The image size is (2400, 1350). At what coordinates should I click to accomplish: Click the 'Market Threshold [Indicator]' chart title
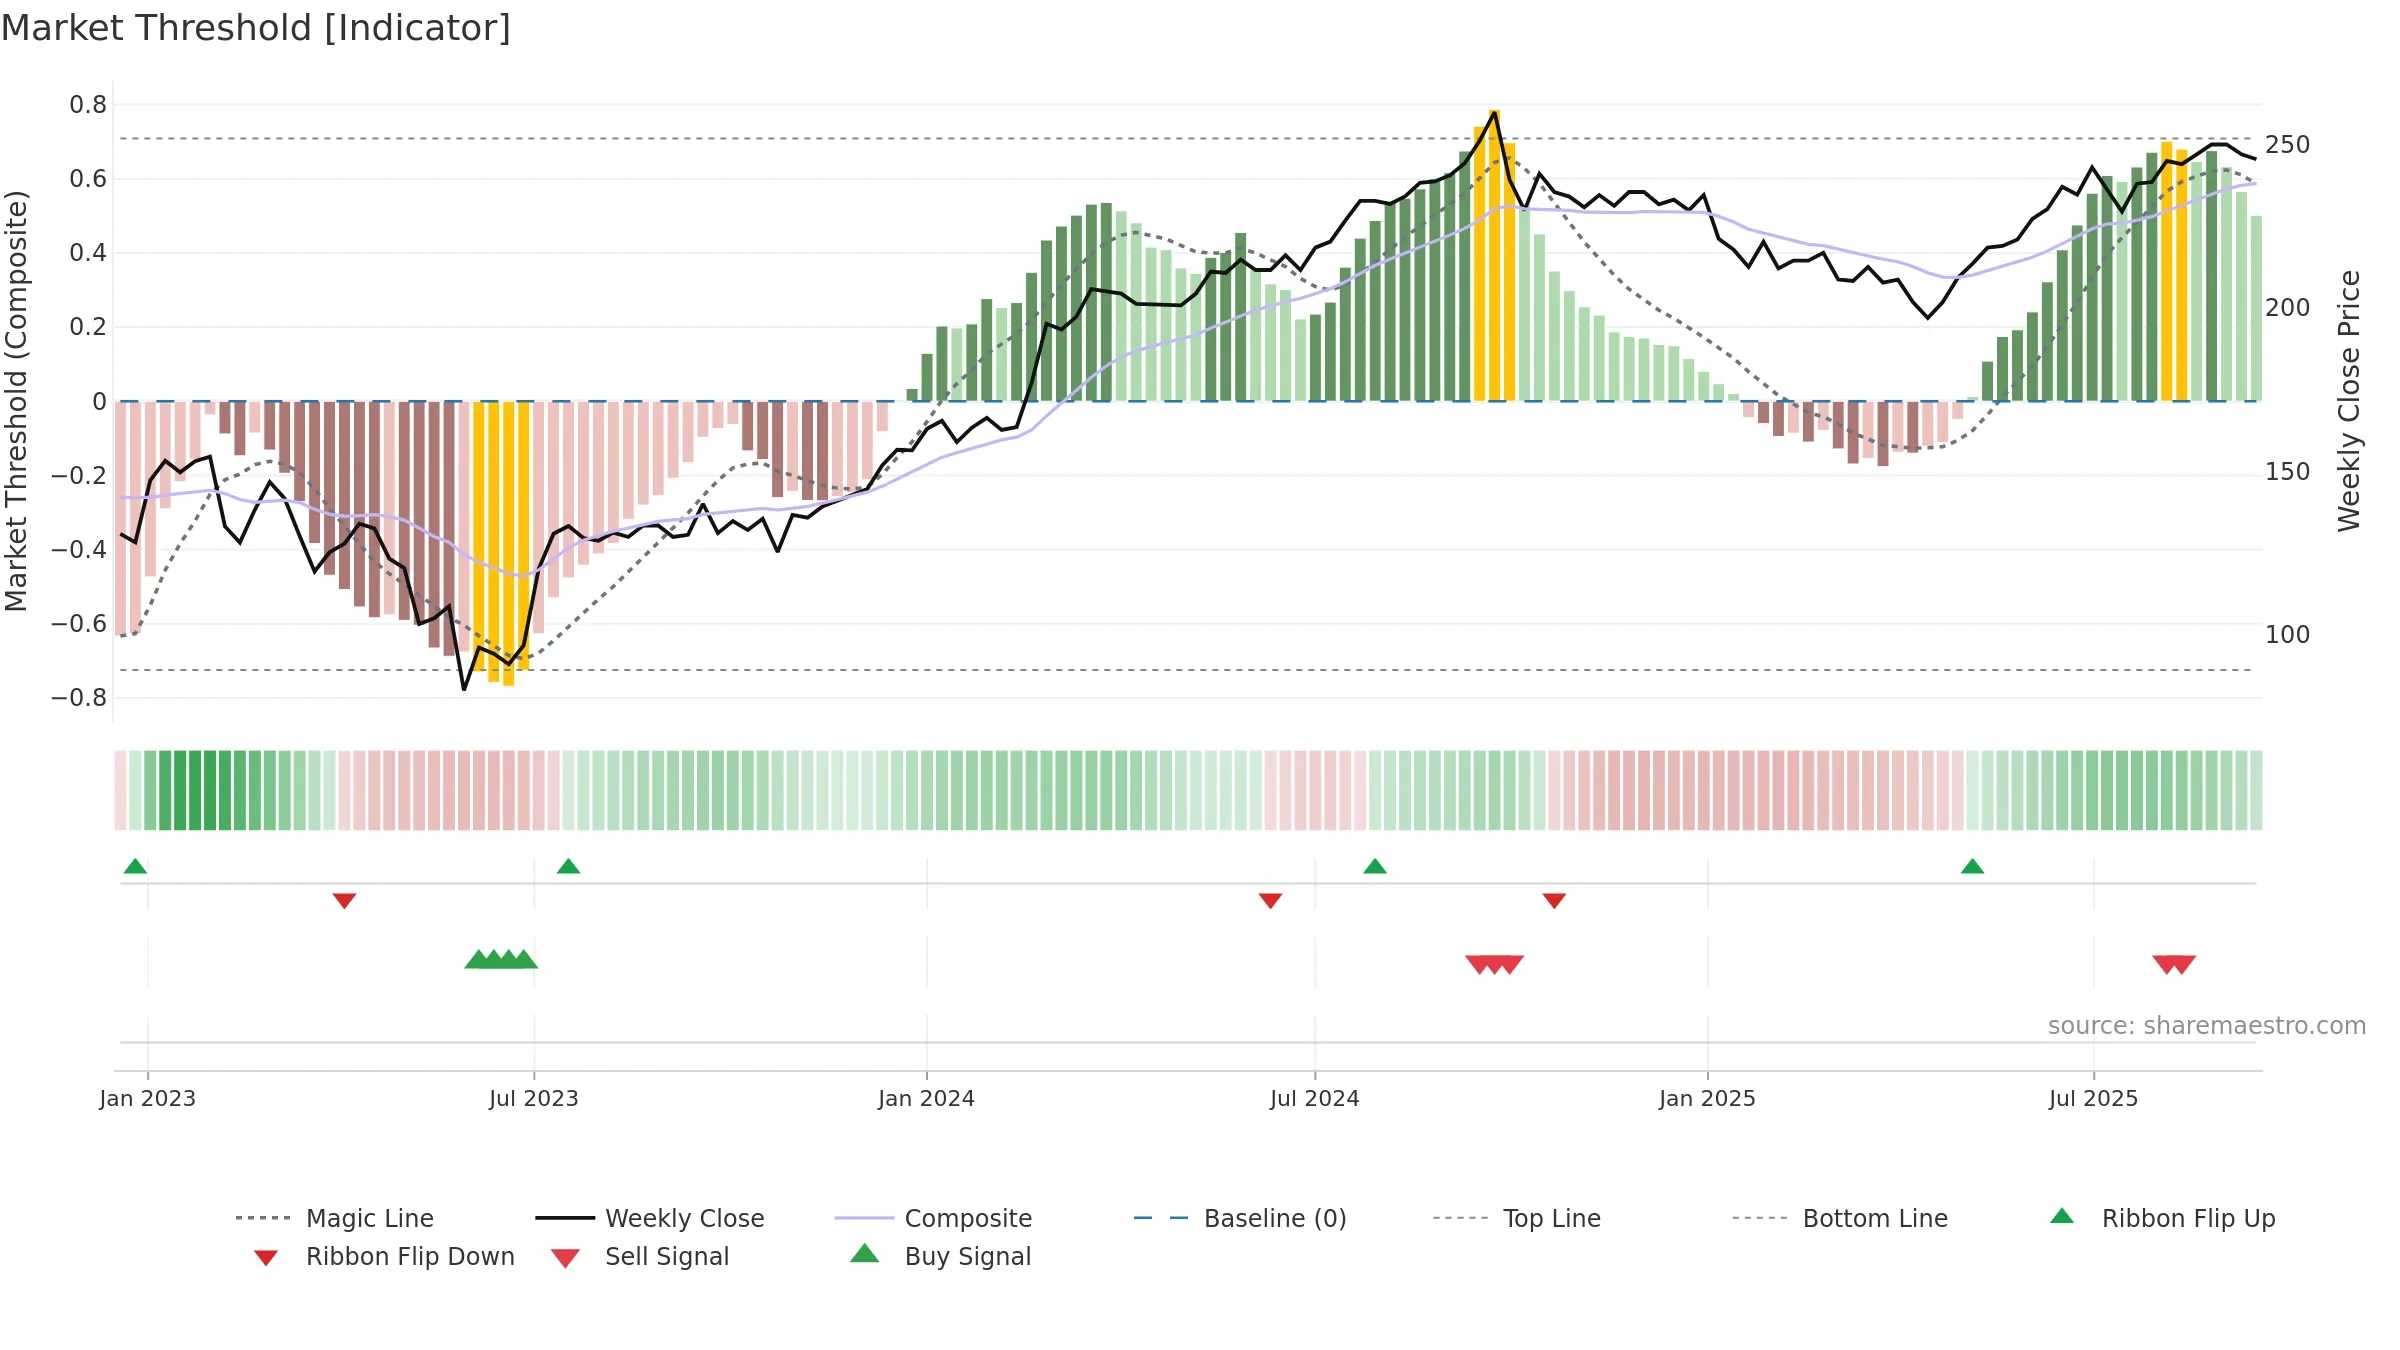[256, 28]
